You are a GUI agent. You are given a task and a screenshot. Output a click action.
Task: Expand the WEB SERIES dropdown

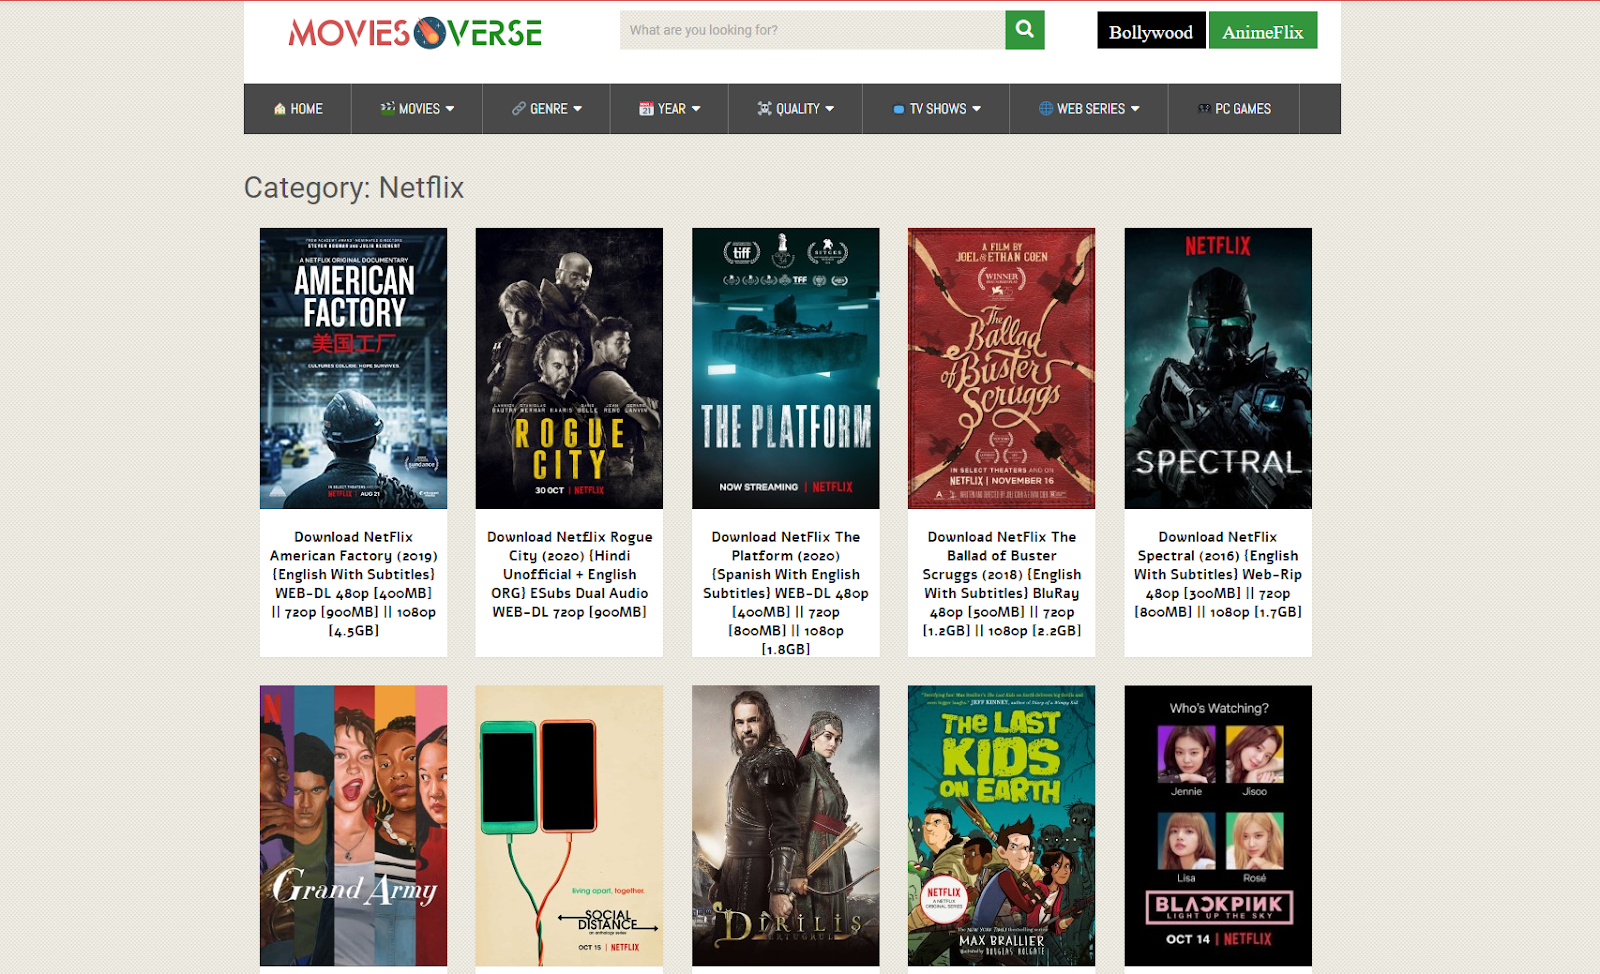click(x=1090, y=109)
